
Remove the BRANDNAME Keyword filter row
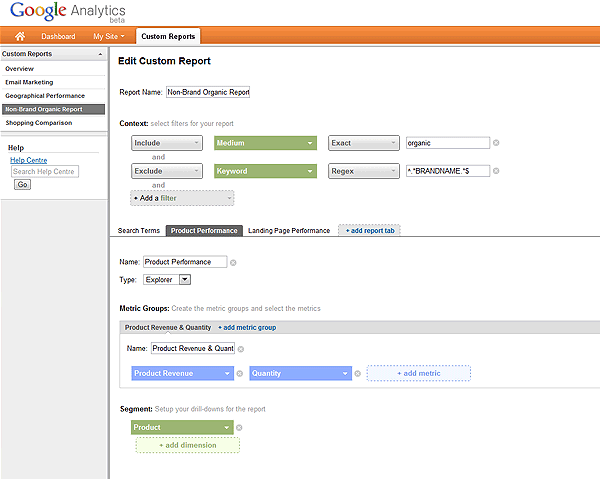click(496, 171)
